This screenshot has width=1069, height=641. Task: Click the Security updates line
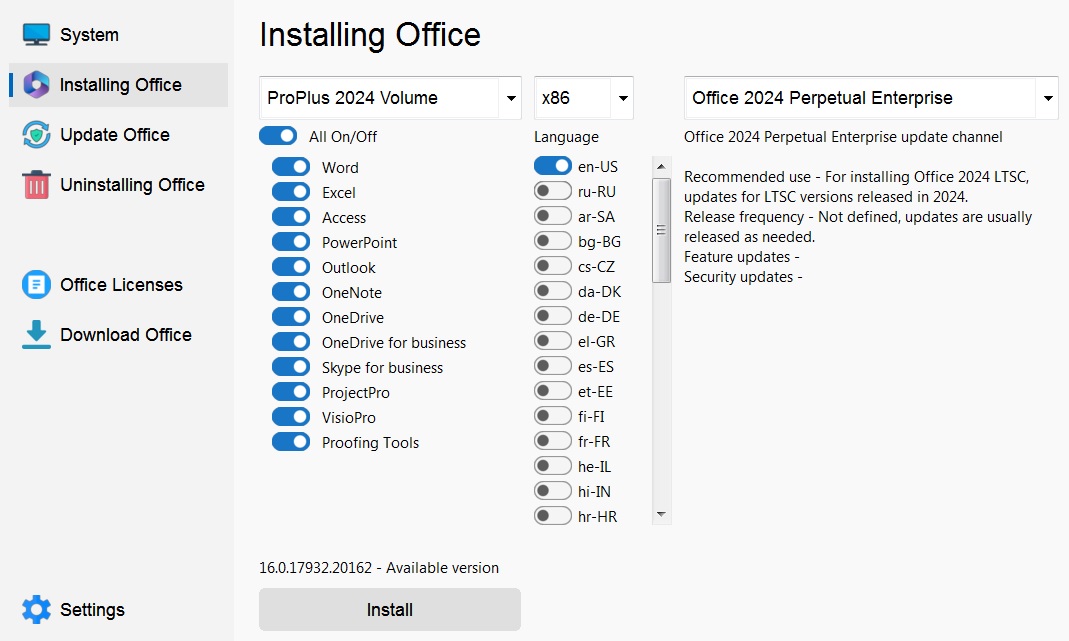[743, 277]
